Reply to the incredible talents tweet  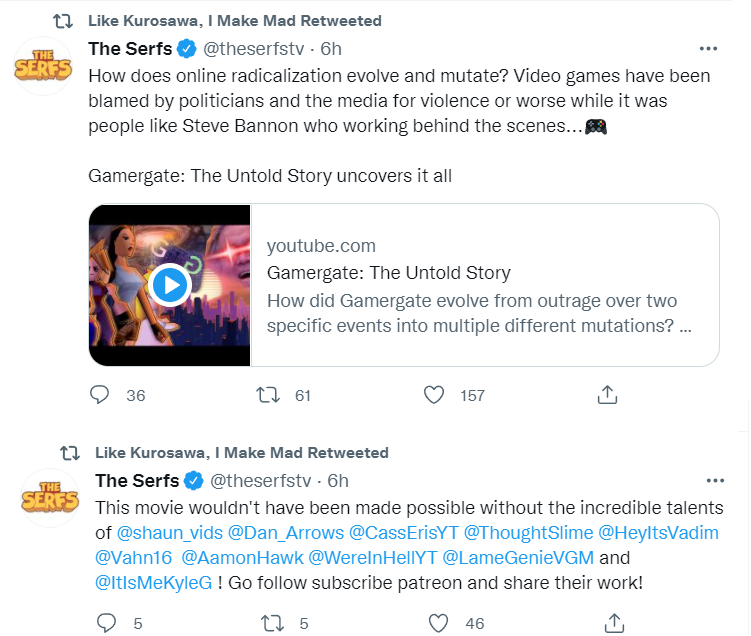(106, 623)
